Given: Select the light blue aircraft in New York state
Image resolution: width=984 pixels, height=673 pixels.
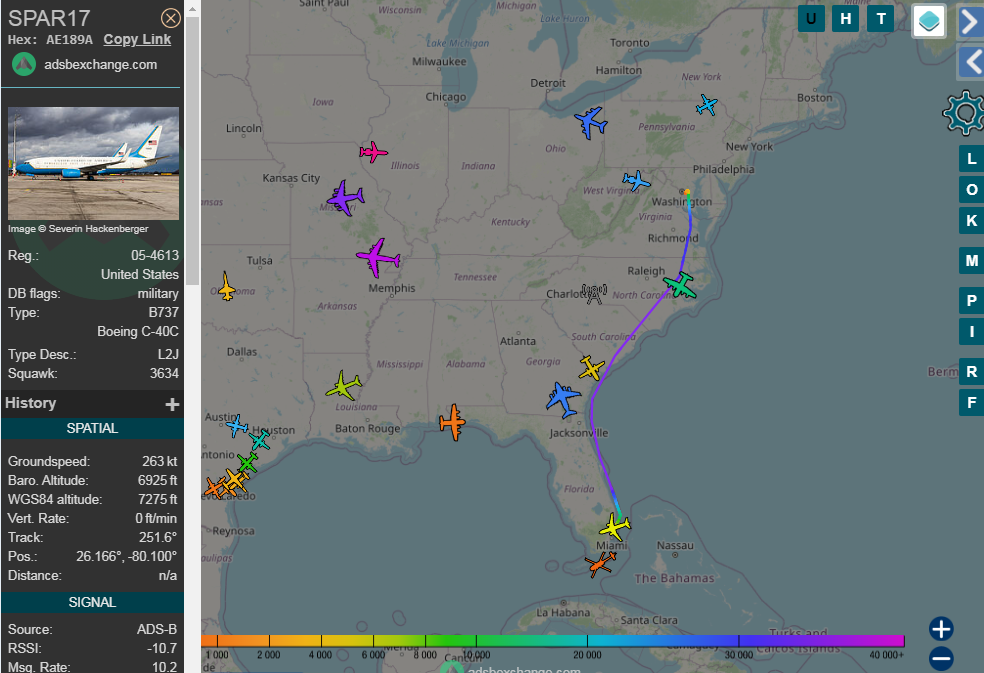Looking at the screenshot, I should click(x=707, y=105).
